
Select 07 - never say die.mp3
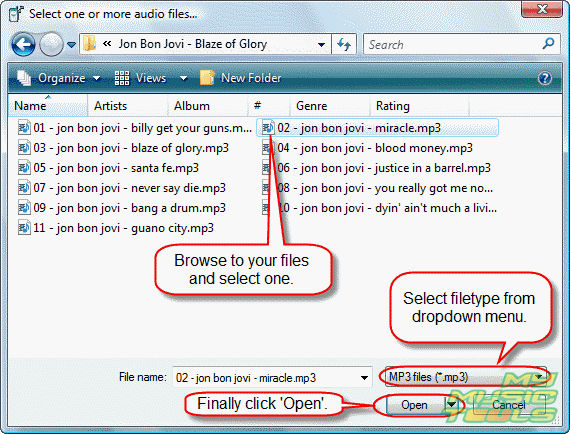122,188
